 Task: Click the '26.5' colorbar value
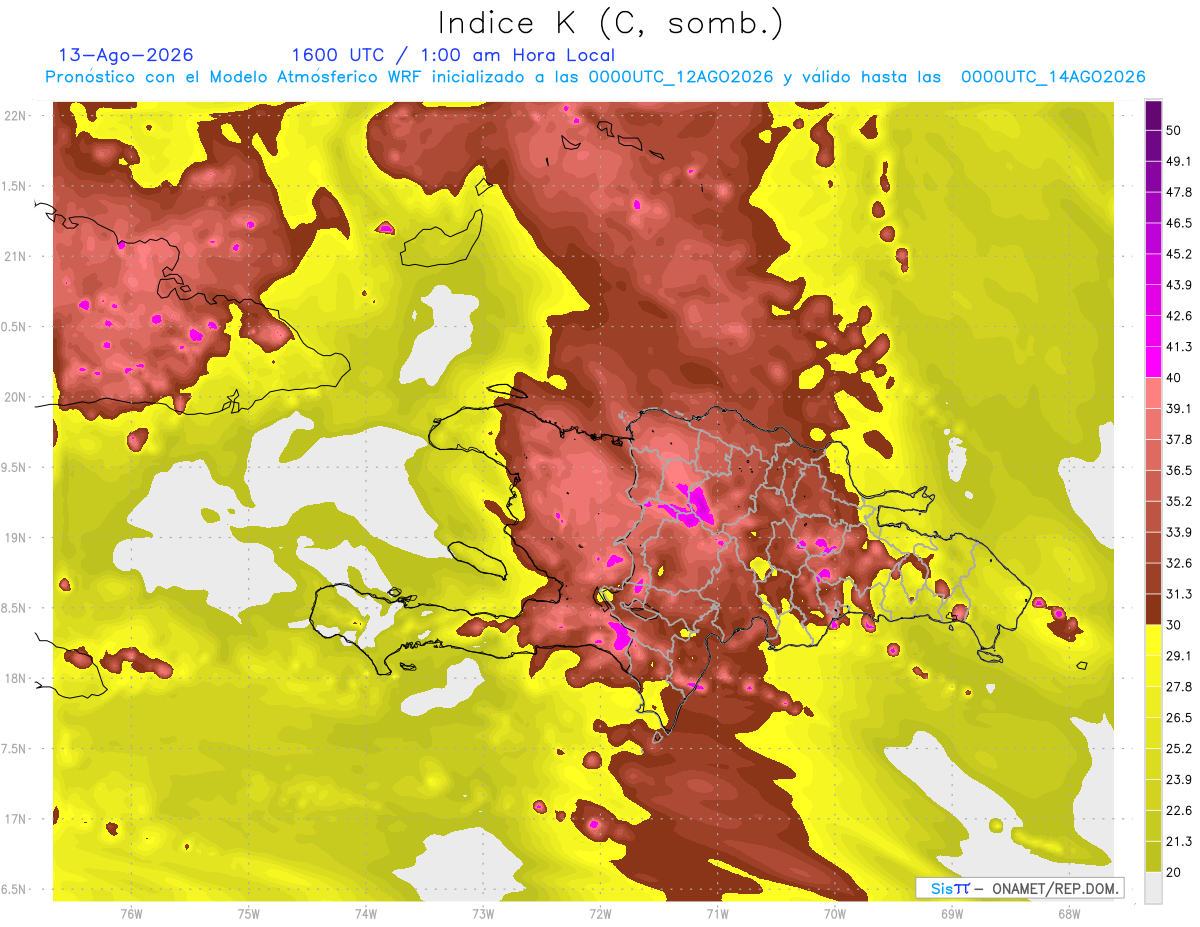pyautogui.click(x=1178, y=718)
